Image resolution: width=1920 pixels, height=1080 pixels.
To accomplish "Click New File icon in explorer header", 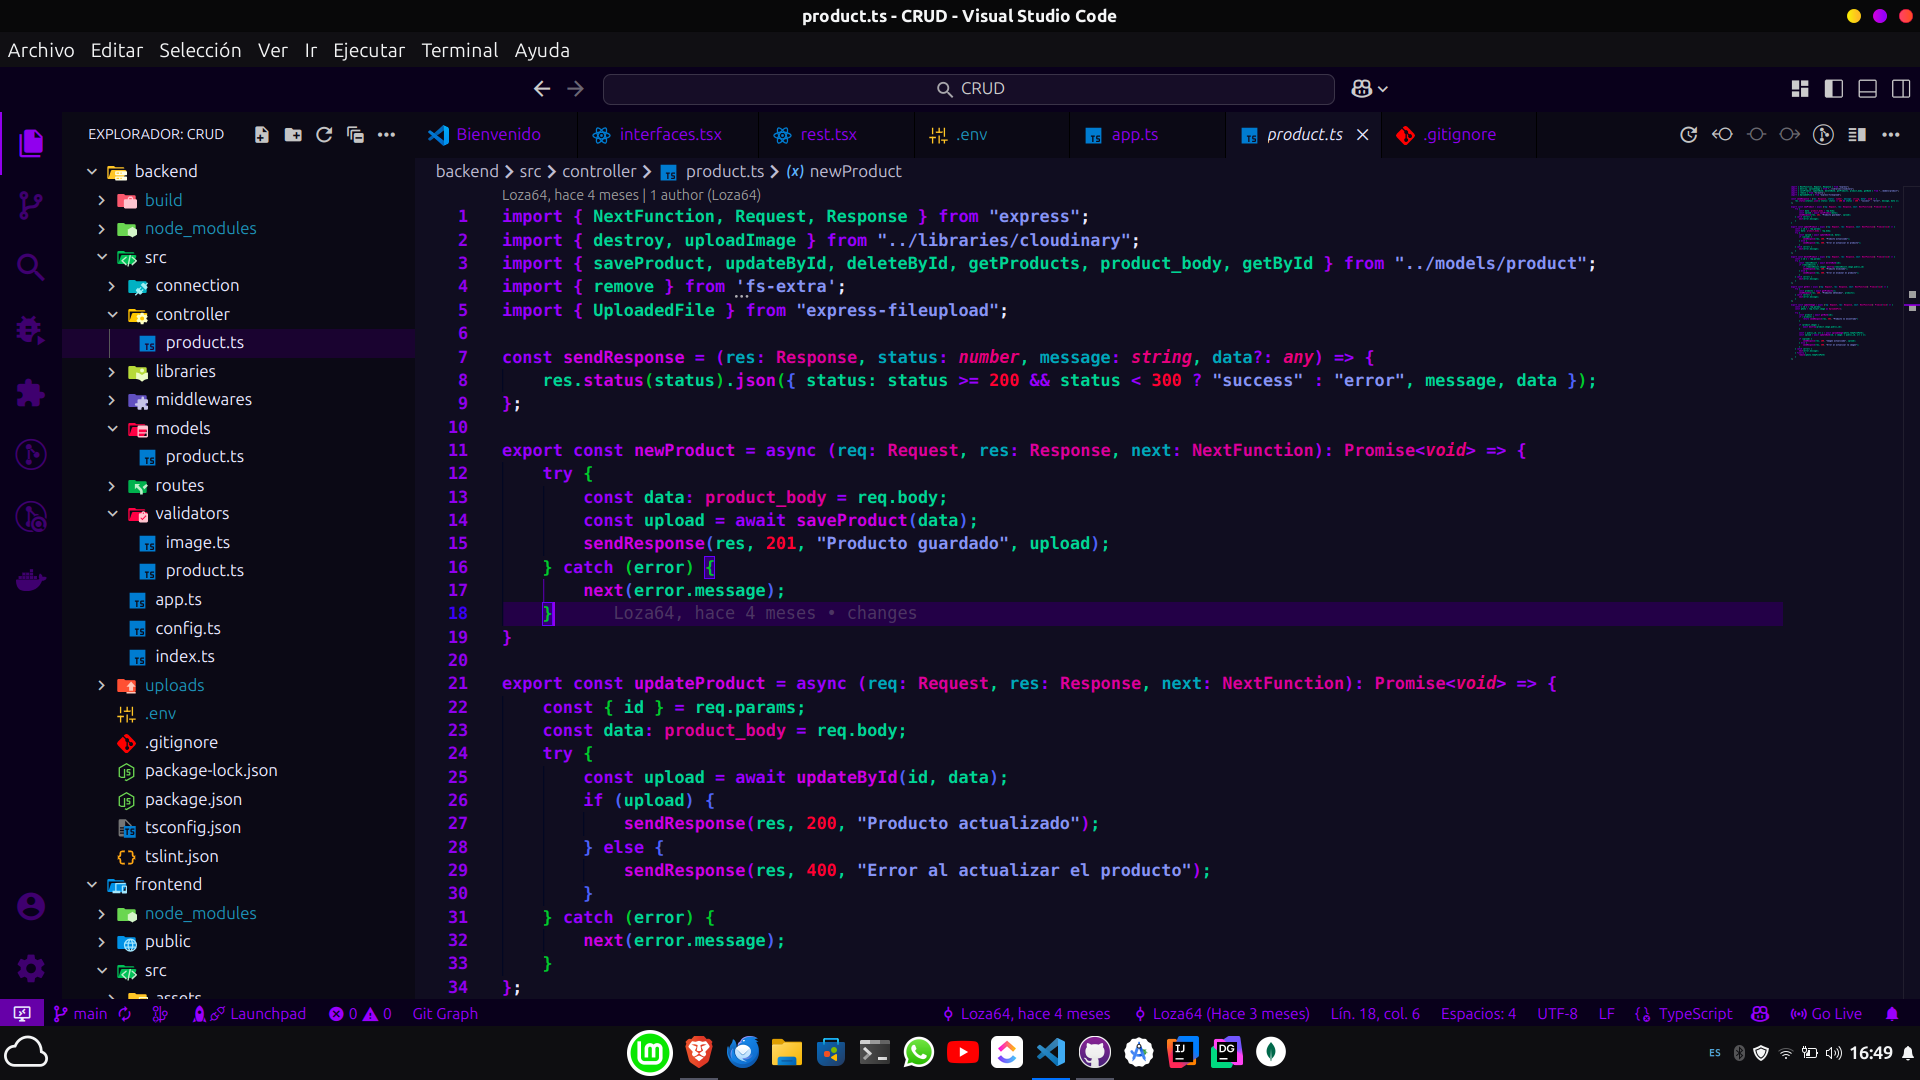I will tap(262, 135).
